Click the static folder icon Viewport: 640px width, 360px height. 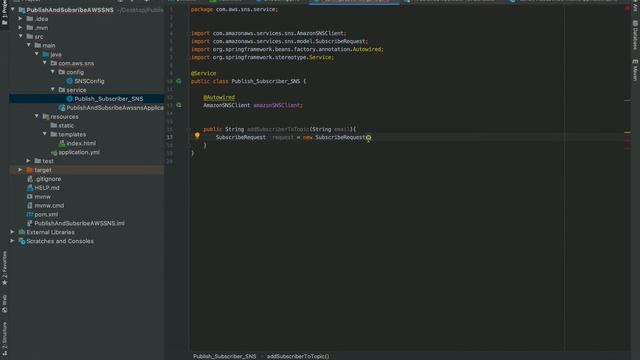(x=54, y=125)
